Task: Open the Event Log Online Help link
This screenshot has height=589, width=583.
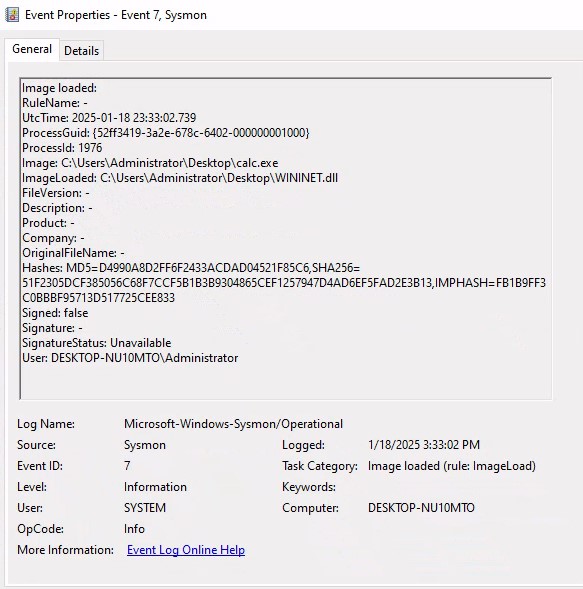Action: 186,550
